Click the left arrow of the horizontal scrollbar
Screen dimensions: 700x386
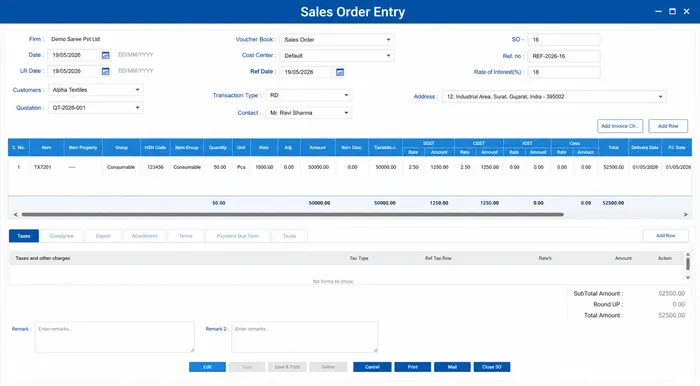click(16, 215)
